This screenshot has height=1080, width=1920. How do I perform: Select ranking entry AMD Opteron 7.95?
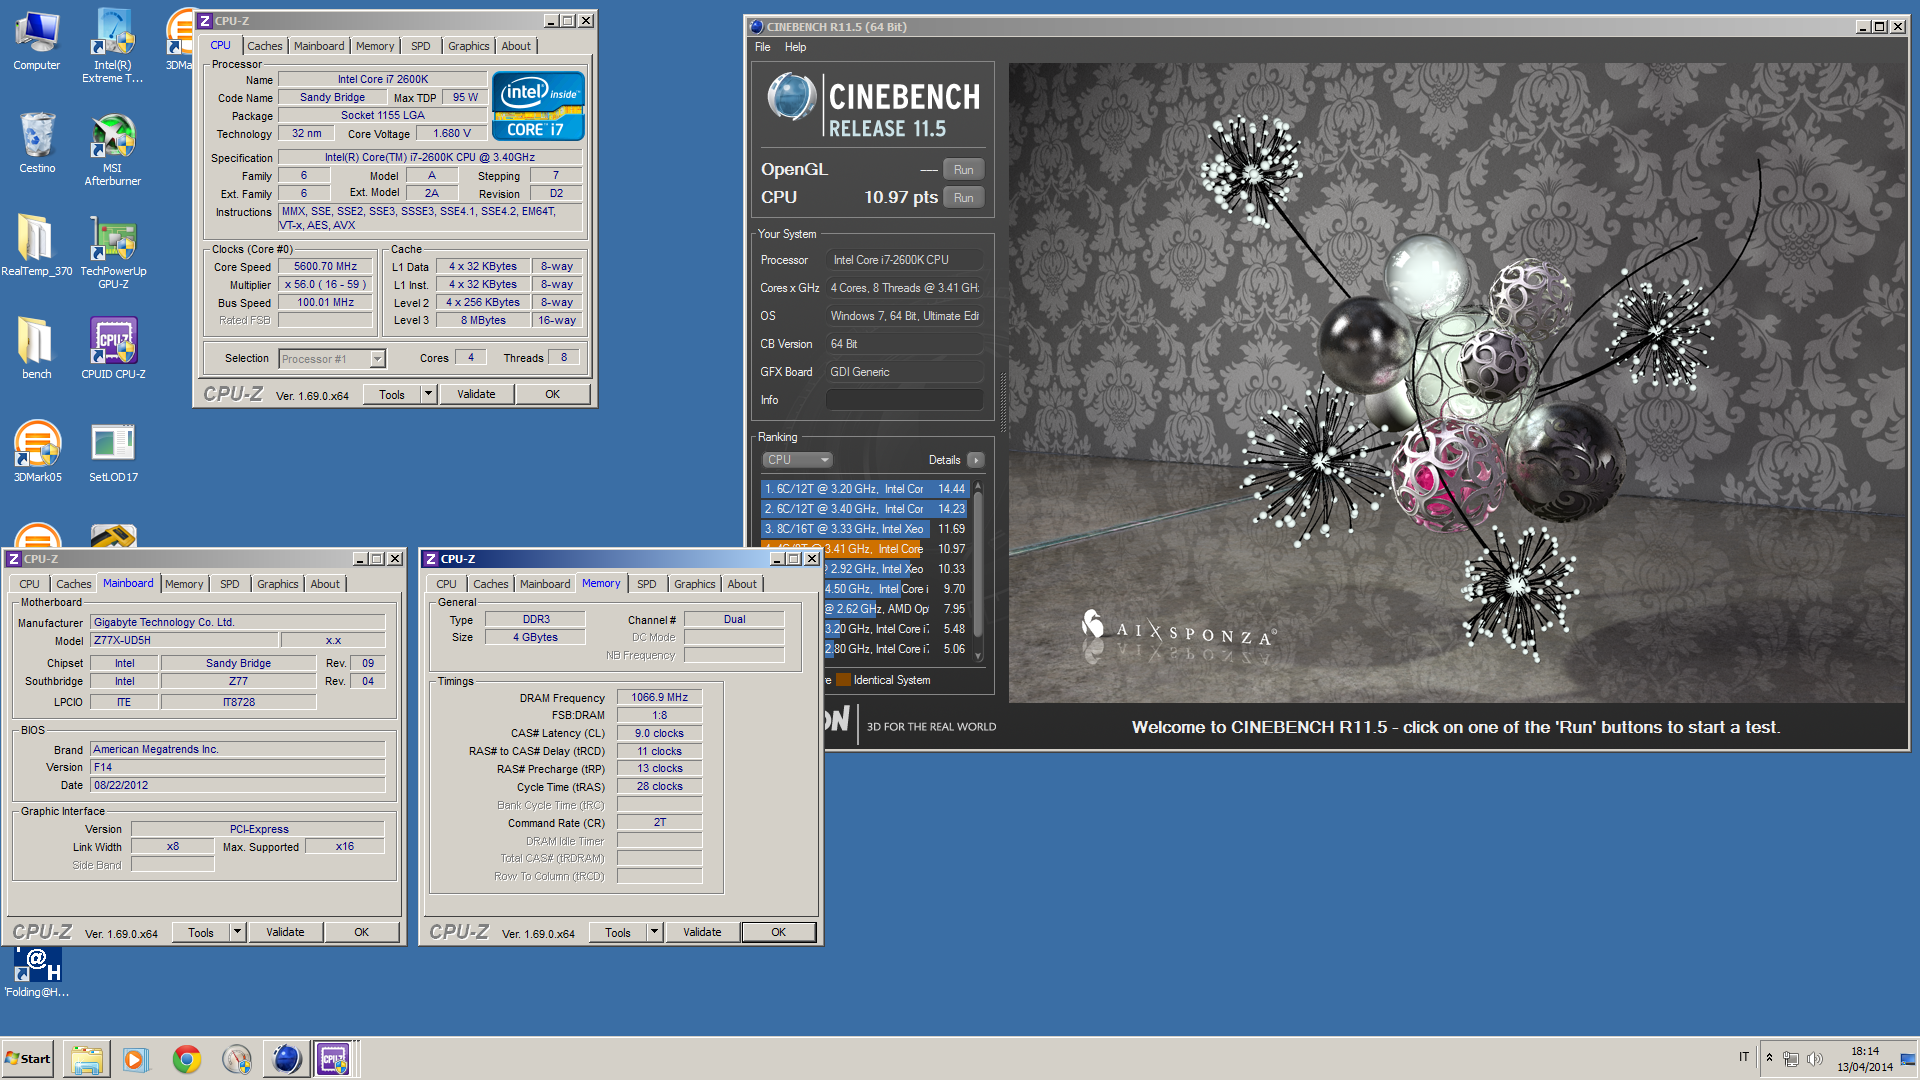896,609
